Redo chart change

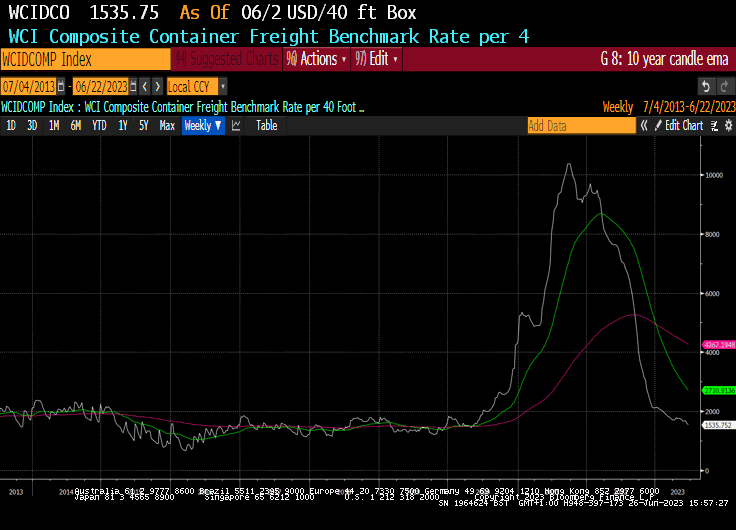click(725, 86)
